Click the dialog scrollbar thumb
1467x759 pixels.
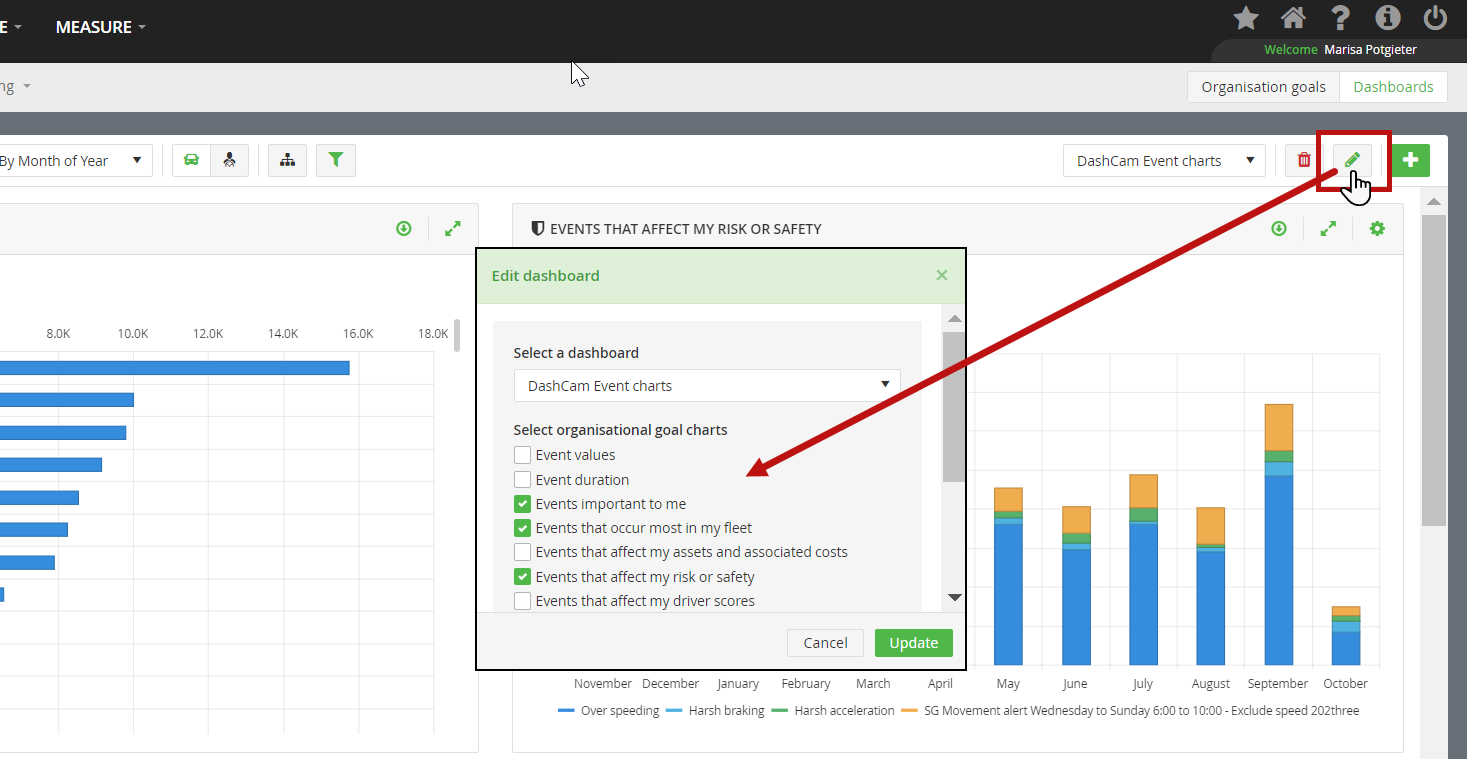(x=954, y=406)
